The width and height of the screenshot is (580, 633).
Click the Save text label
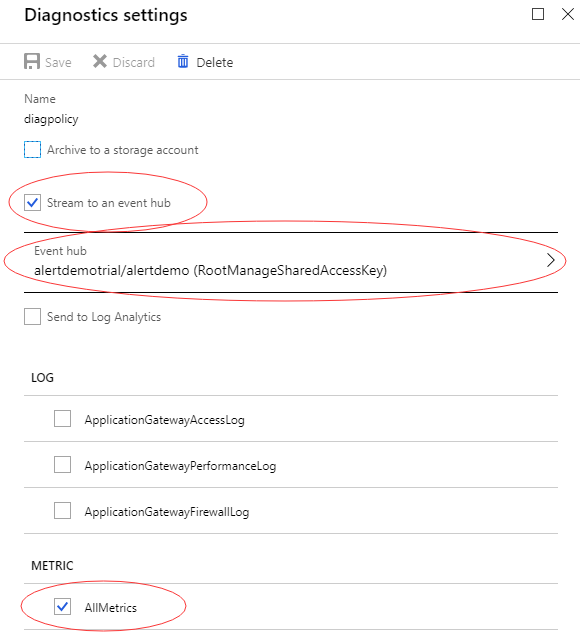(58, 63)
